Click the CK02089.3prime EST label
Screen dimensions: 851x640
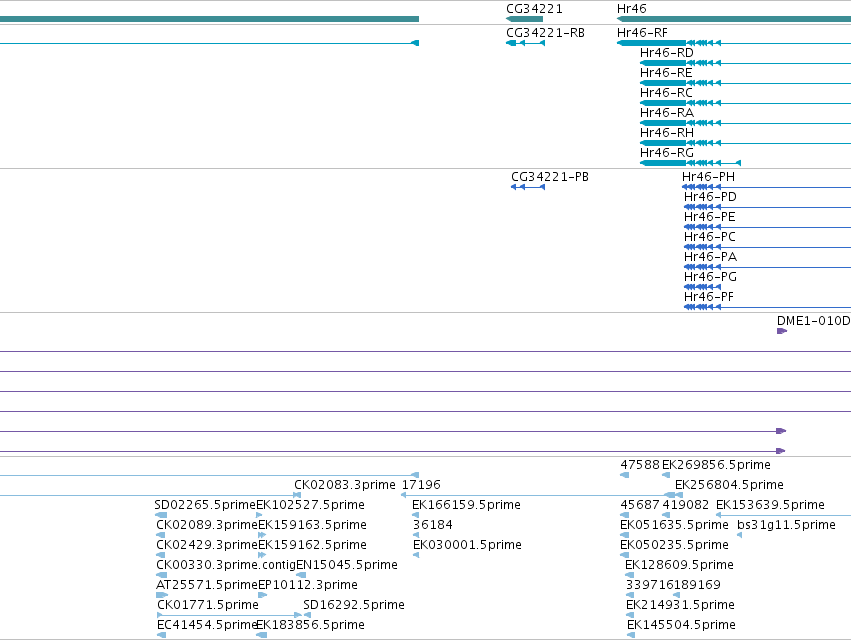[x=207, y=525]
